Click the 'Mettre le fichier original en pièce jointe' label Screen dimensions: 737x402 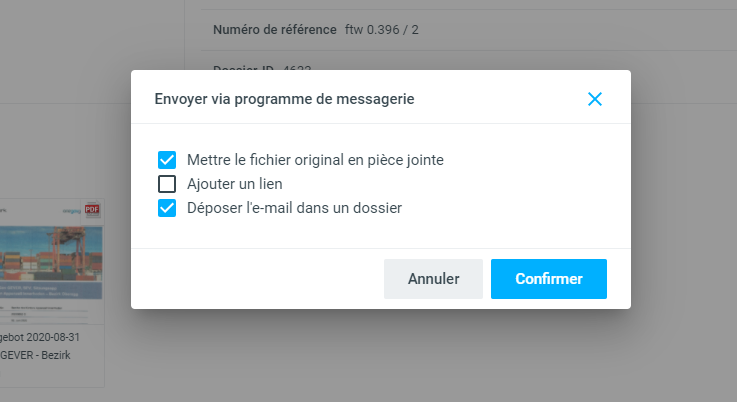(315, 159)
